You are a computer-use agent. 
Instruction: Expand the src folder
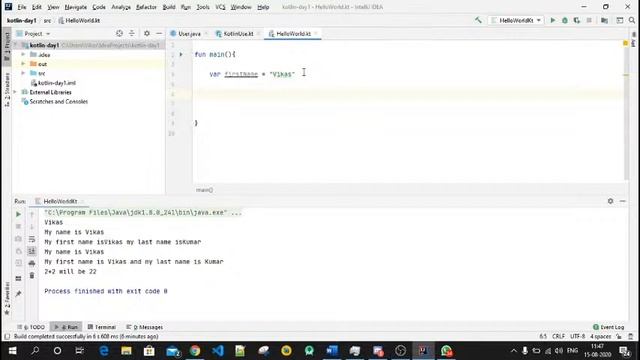coord(23,73)
